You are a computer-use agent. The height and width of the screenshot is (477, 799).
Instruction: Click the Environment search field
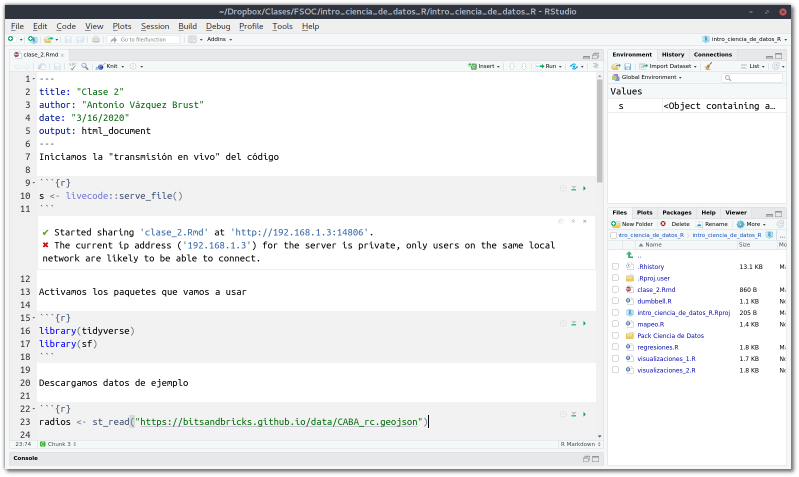pos(752,77)
